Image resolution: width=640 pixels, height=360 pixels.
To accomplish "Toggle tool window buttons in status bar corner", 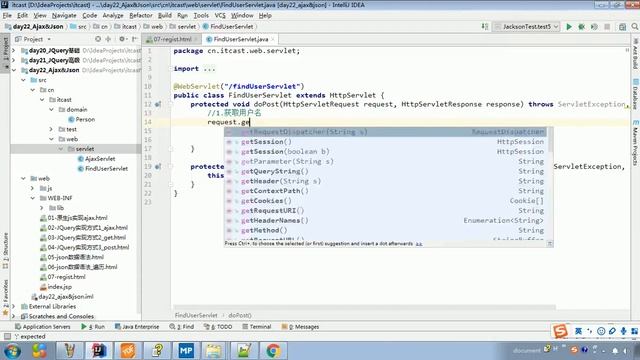I will click(7, 336).
